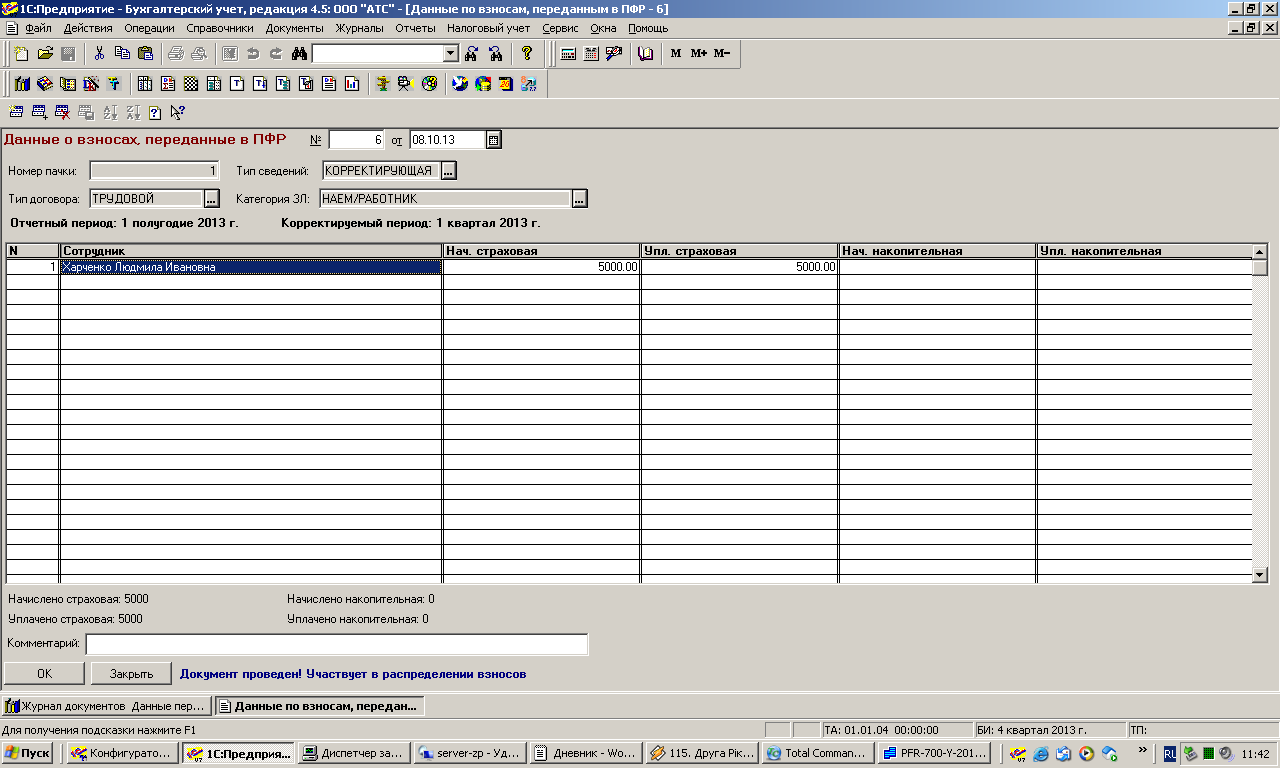Click the M- memory subtract button
This screenshot has width=1280, height=768.
point(722,53)
